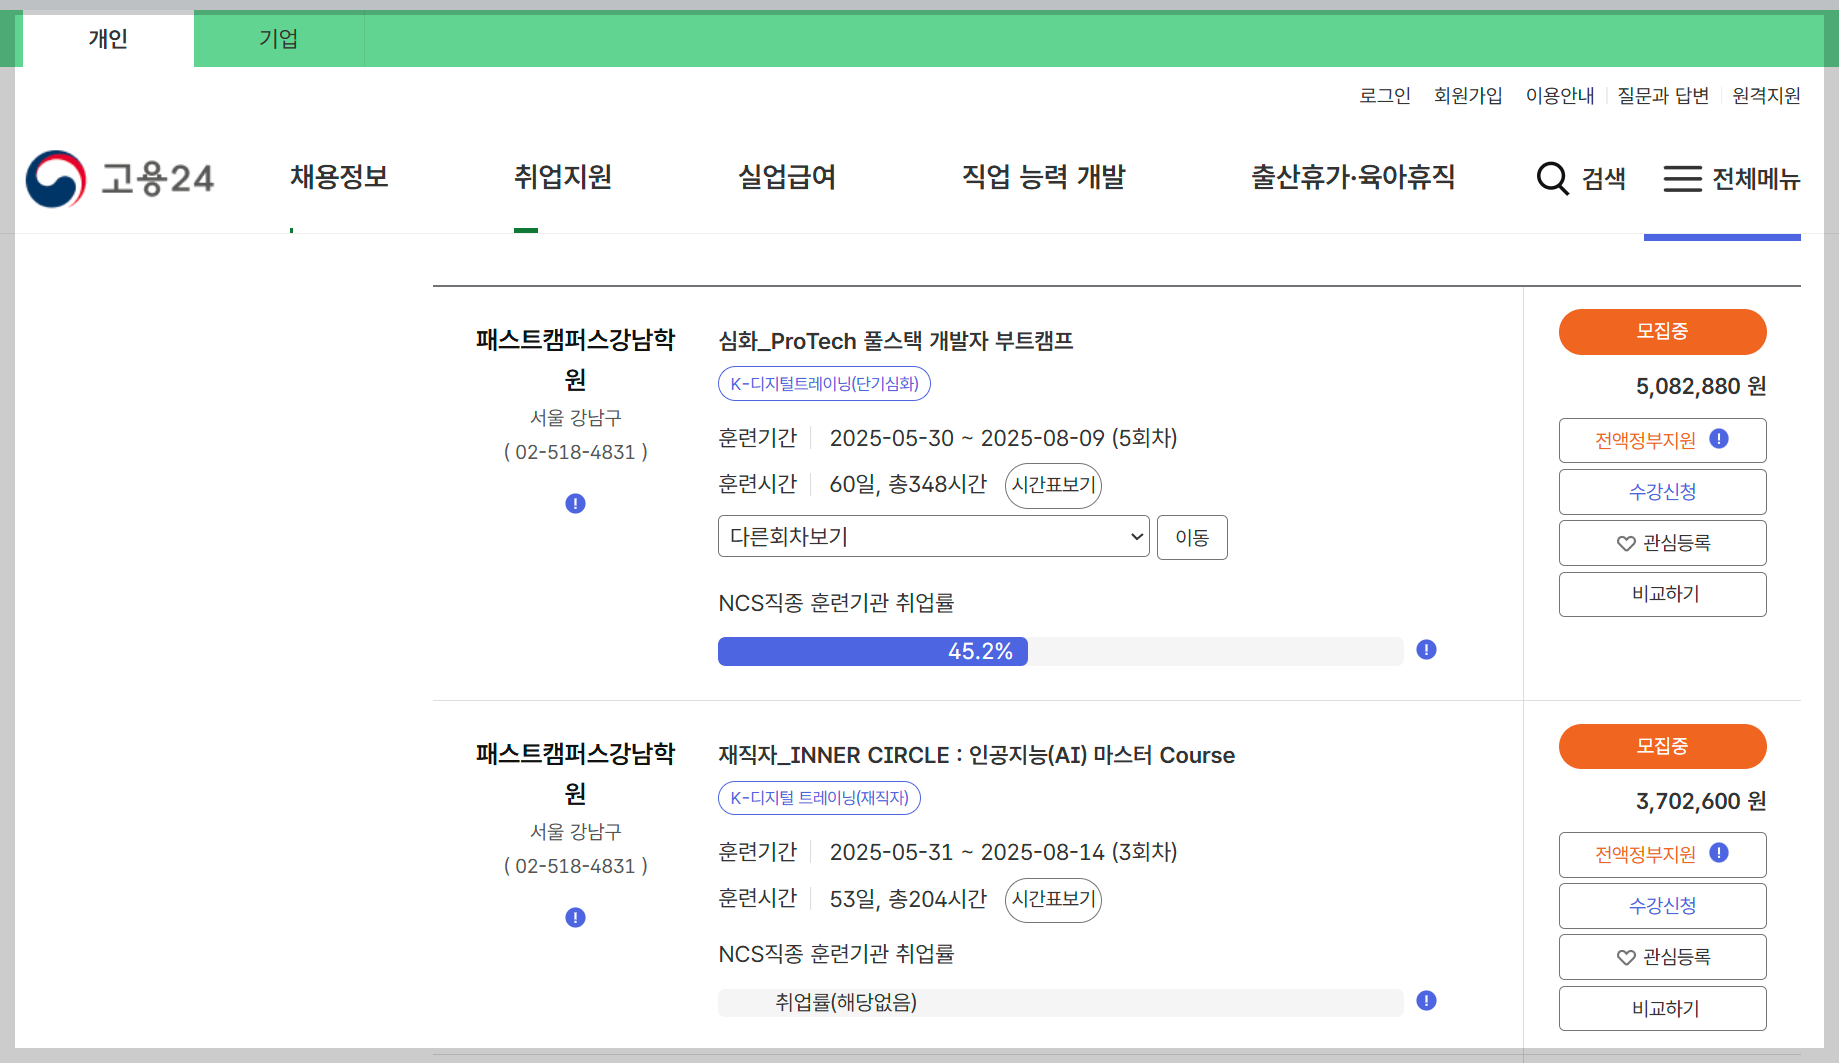
Task: Open course title 재직자_INNER CIRCLE : 인공지능(AI) 마스터 Course
Action: point(977,755)
